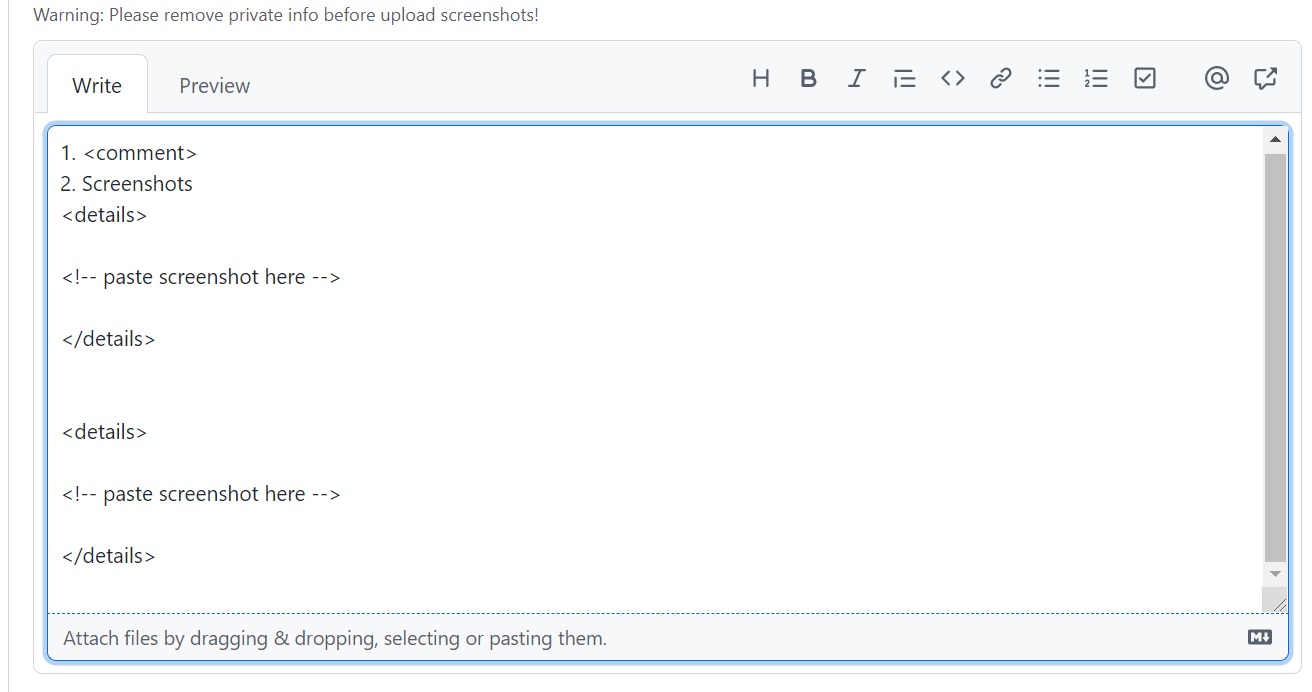Image resolution: width=1312 pixels, height=692 pixels.
Task: Insert a heading with the H icon
Action: pyautogui.click(x=760, y=78)
